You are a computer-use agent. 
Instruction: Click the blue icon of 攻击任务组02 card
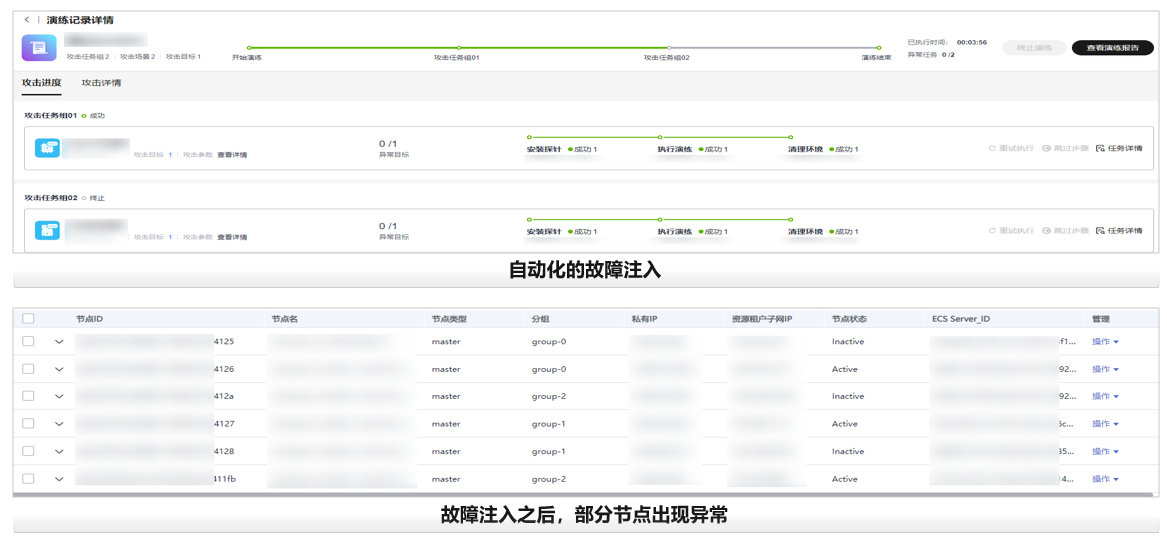point(48,230)
